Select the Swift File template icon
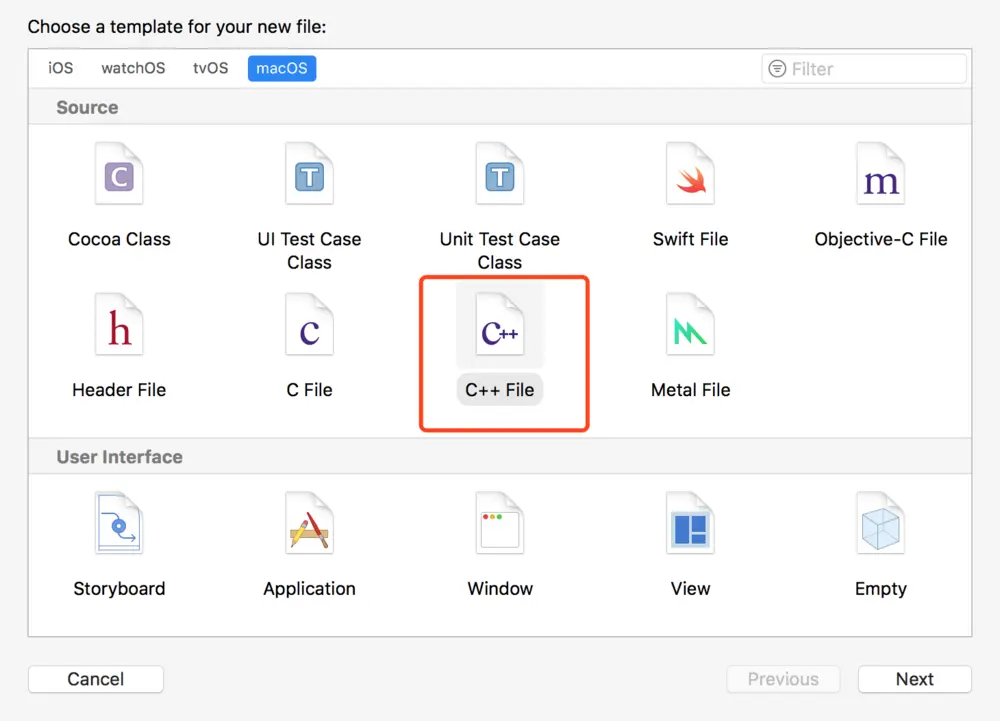The image size is (1000, 721). [x=690, y=178]
